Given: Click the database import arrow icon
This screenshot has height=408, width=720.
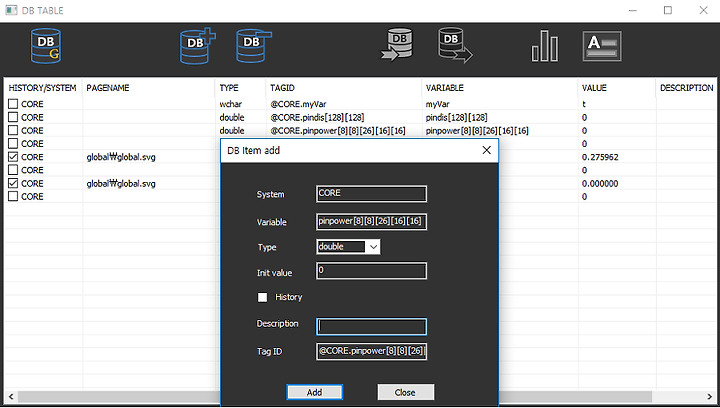Looking at the screenshot, I should tap(397, 45).
